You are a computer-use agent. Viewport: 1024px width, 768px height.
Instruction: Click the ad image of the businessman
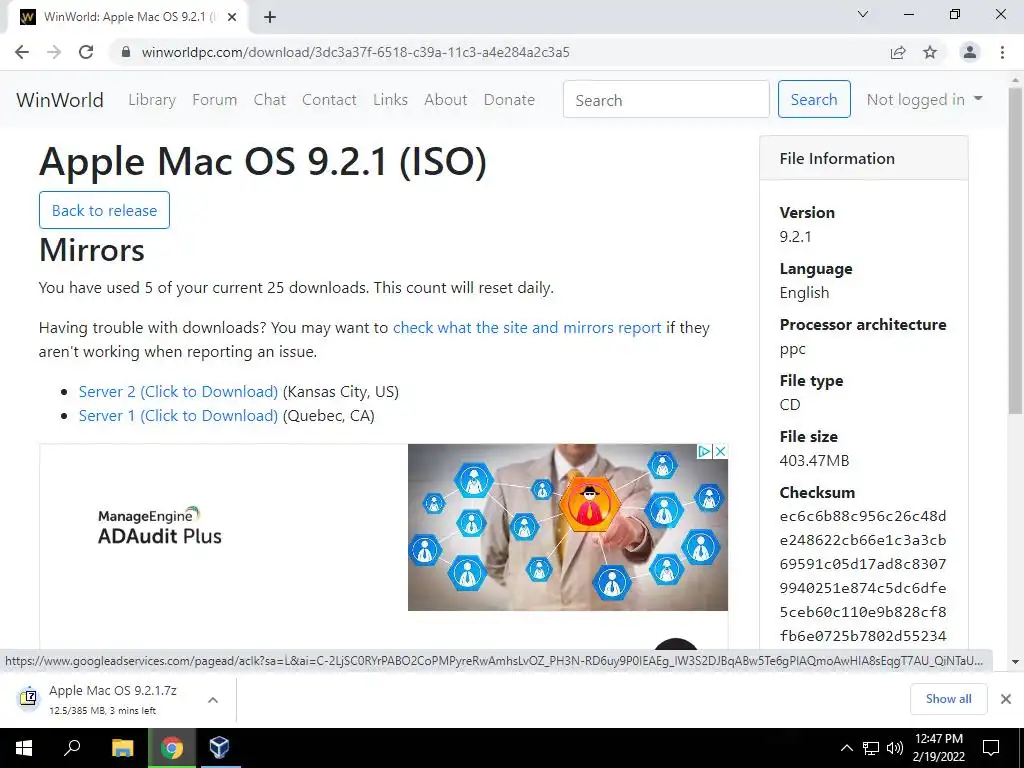point(568,528)
